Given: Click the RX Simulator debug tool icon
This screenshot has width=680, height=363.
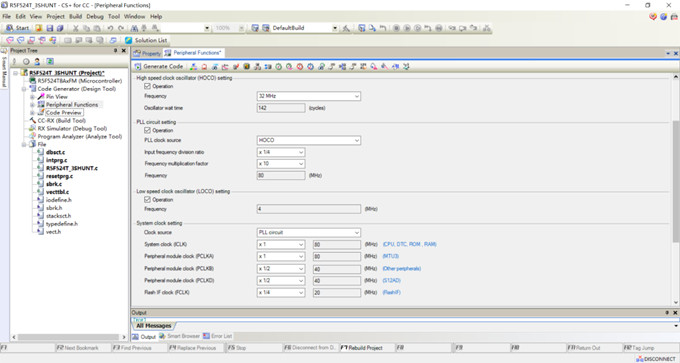Looking at the screenshot, I should (33, 128).
